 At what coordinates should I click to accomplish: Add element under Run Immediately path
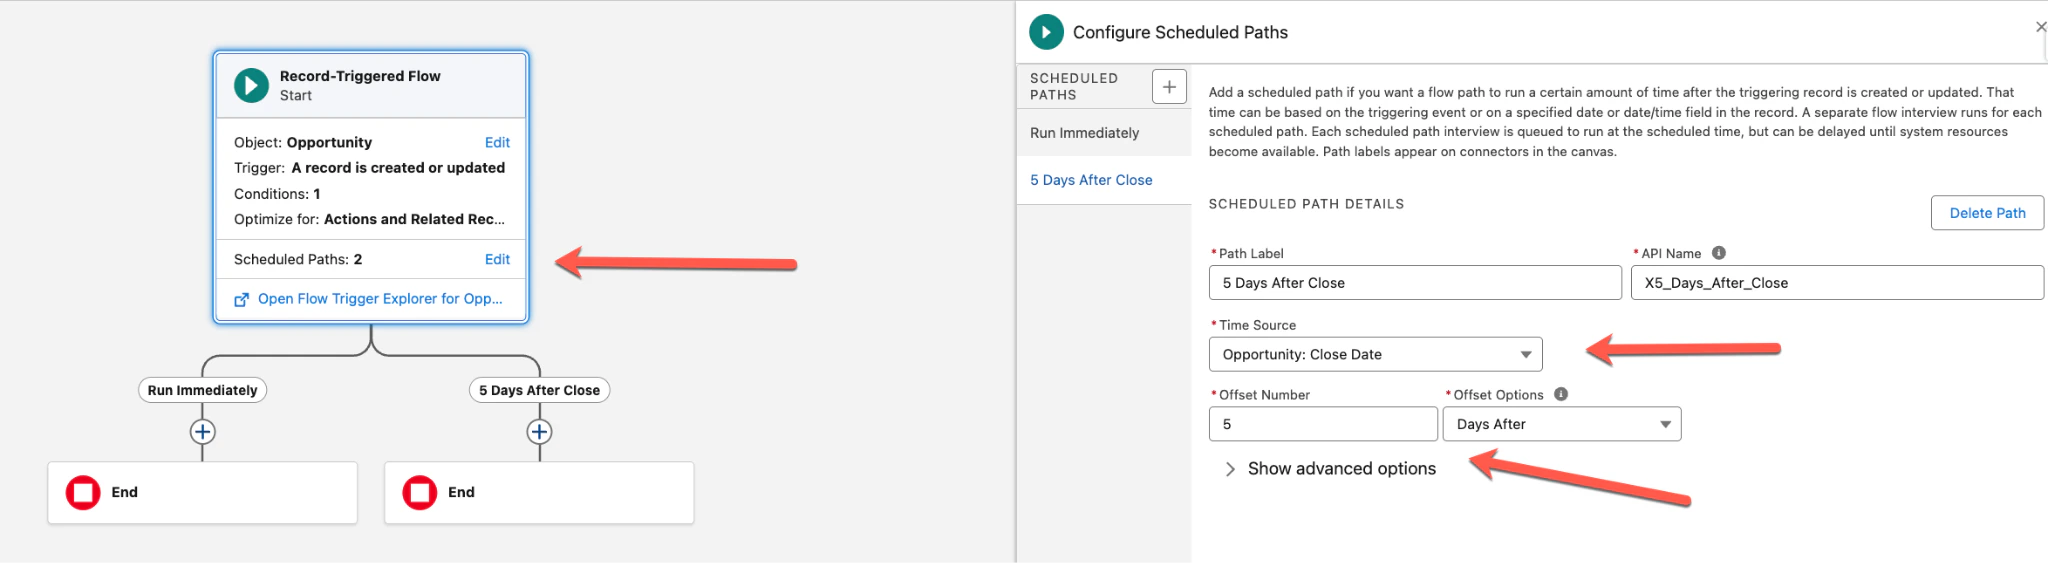202,432
